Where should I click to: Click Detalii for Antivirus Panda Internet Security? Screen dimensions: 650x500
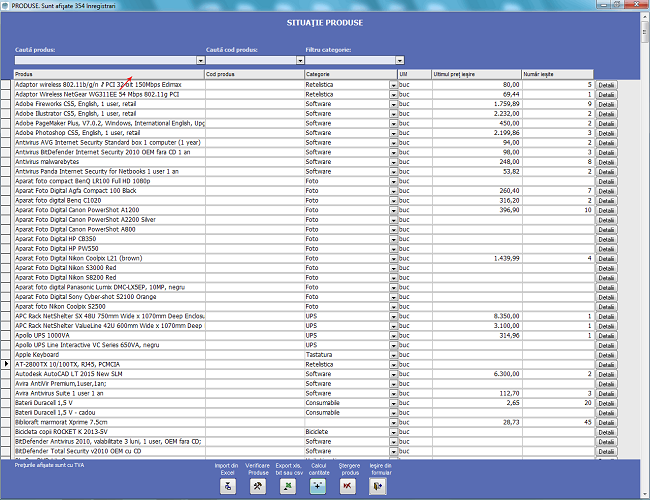coord(606,172)
